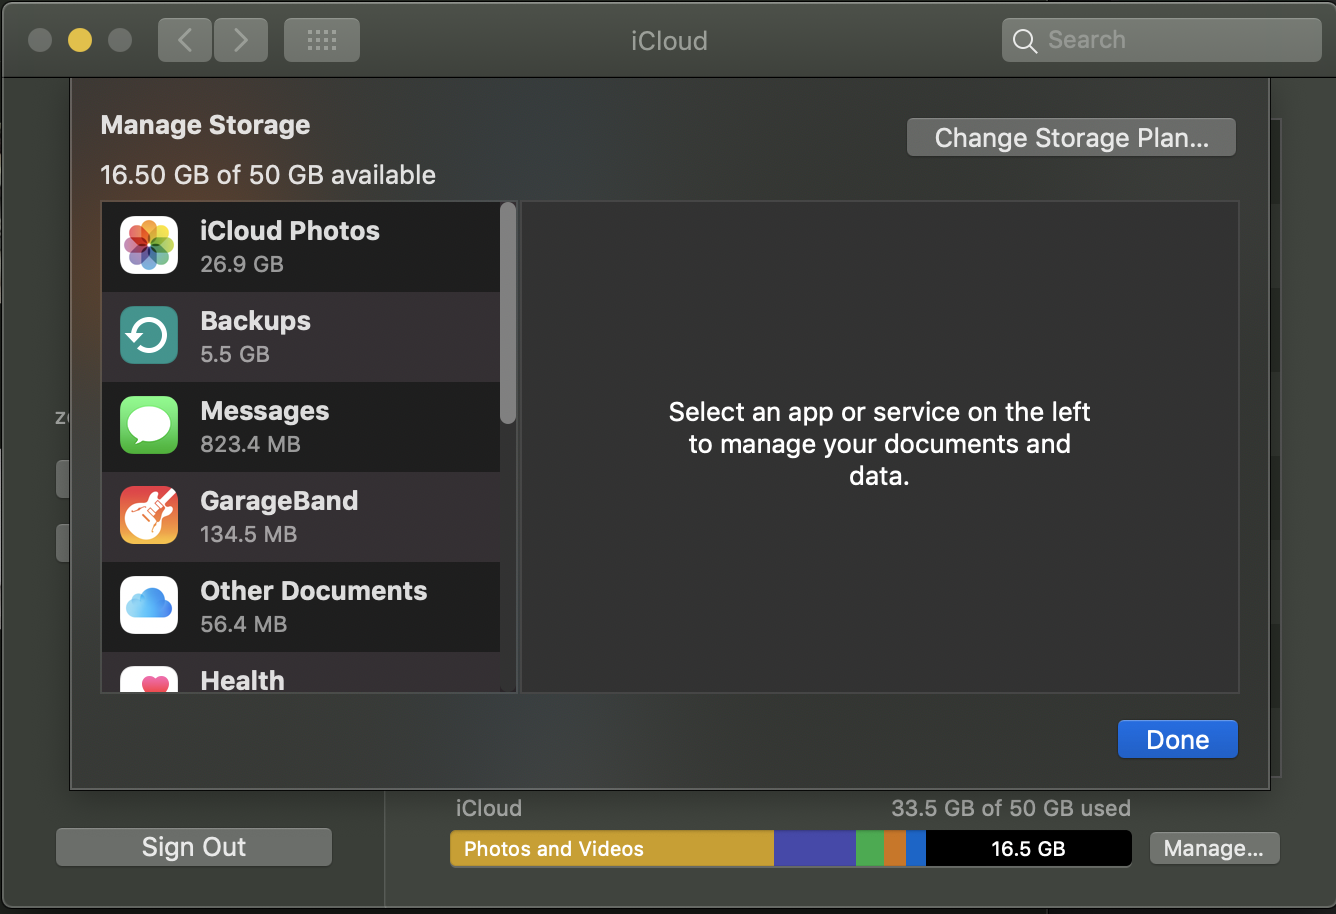The height and width of the screenshot is (914, 1336).
Task: Click "33.5 GB of 50 GB used" text
Action: click(1011, 808)
